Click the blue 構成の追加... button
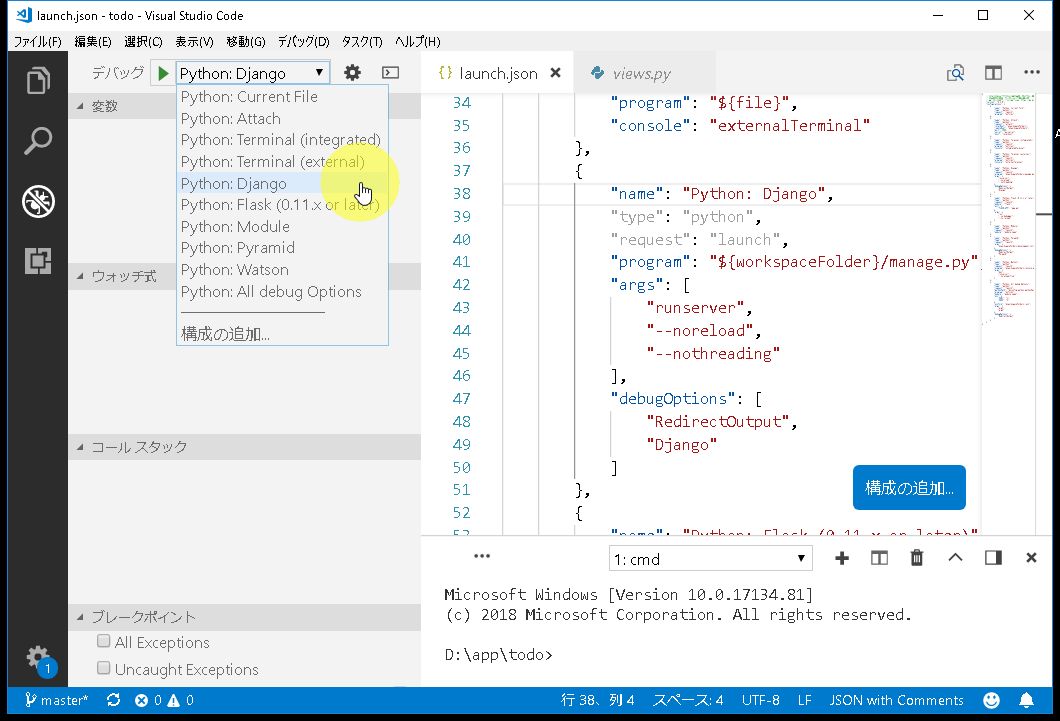1060x721 pixels. pos(909,488)
